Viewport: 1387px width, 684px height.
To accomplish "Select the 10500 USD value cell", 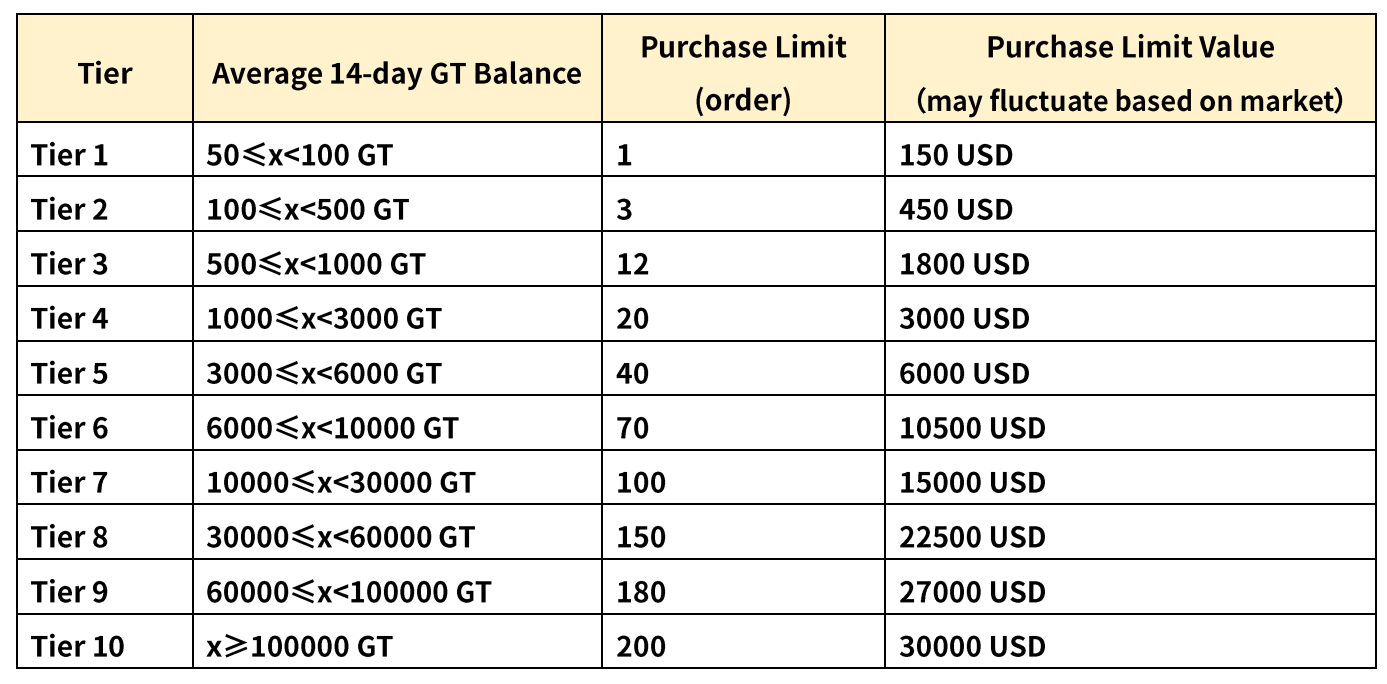I will click(x=972, y=428).
